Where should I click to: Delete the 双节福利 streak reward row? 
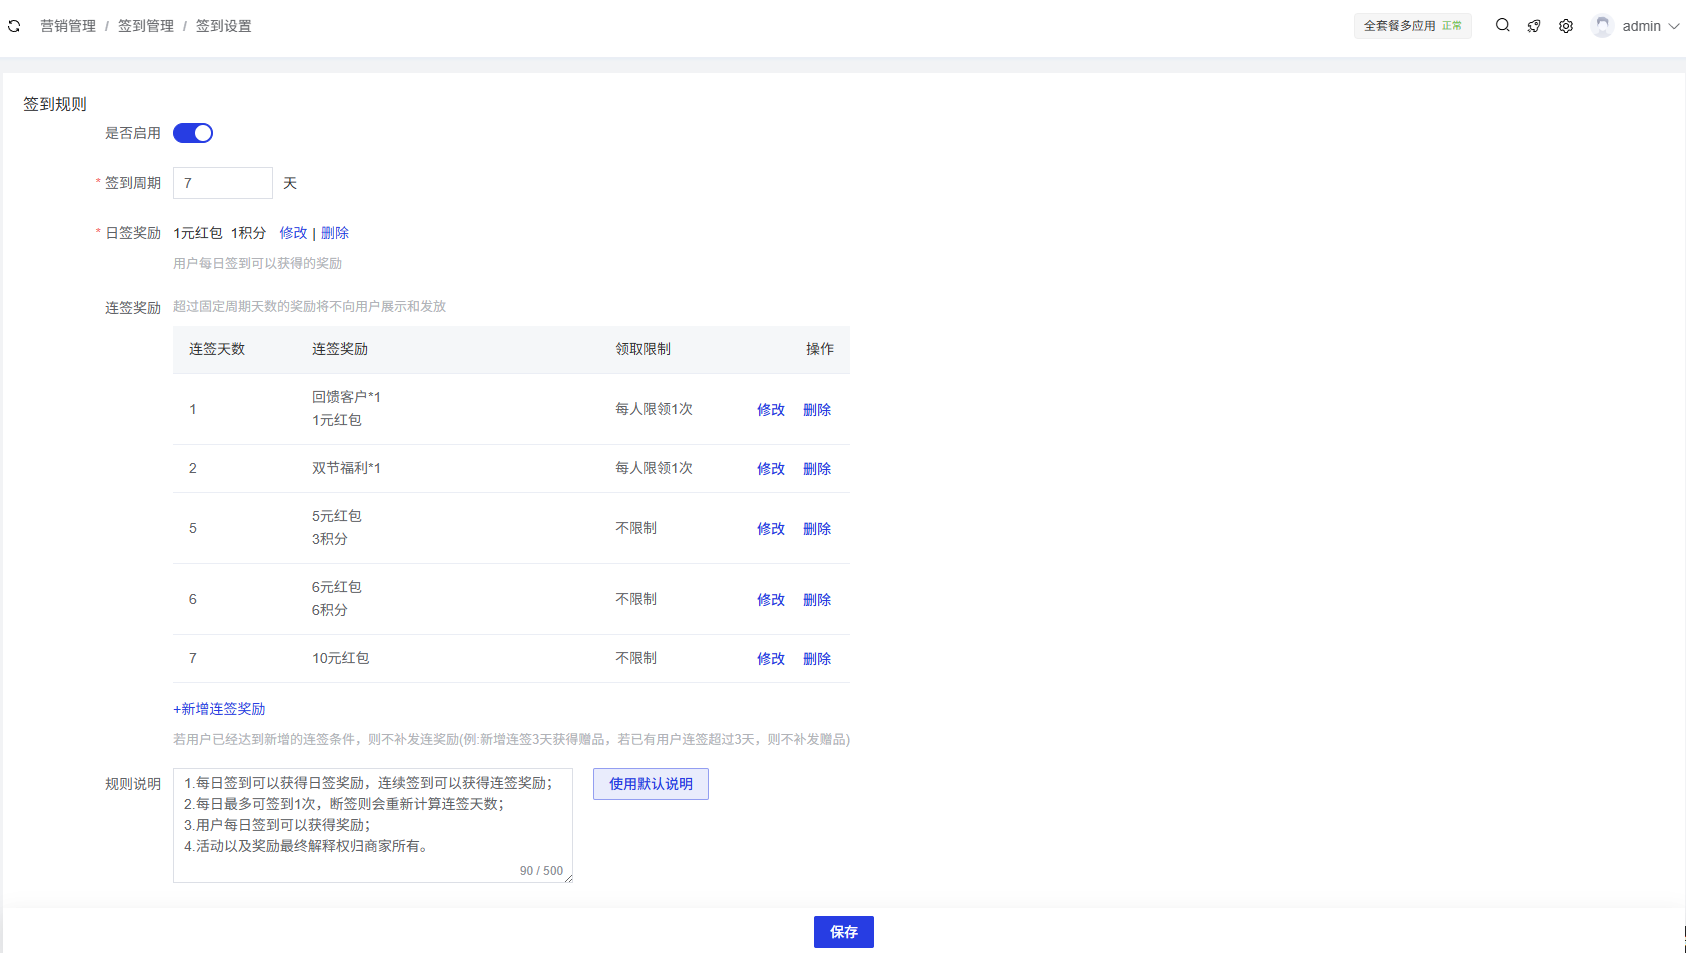click(817, 469)
